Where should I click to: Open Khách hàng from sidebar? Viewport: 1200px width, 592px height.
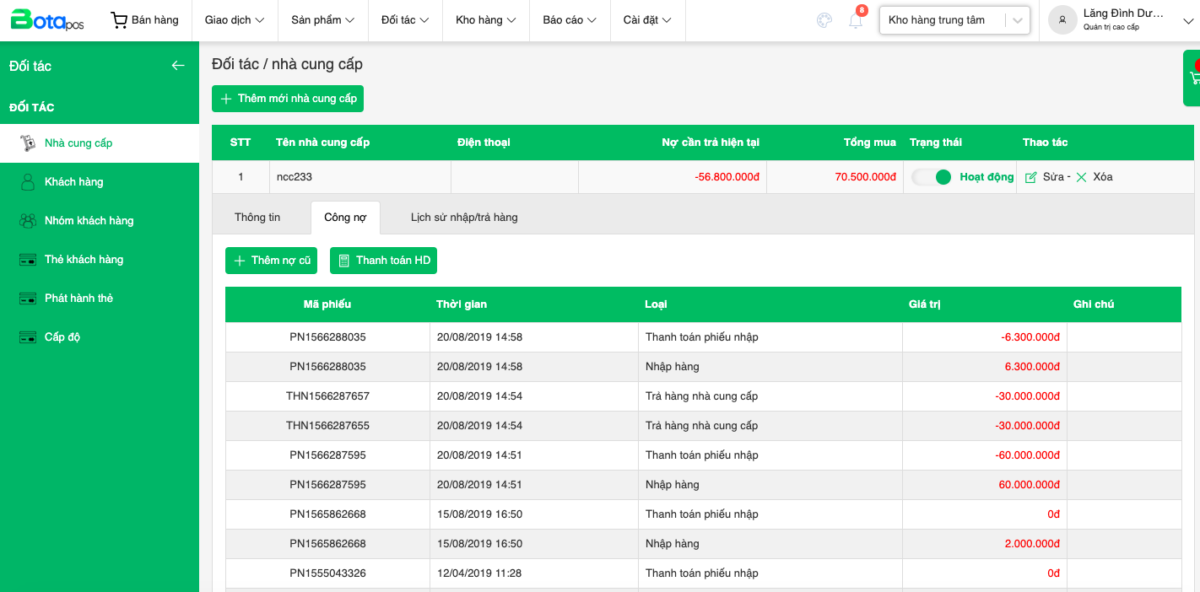pyautogui.click(x=73, y=182)
